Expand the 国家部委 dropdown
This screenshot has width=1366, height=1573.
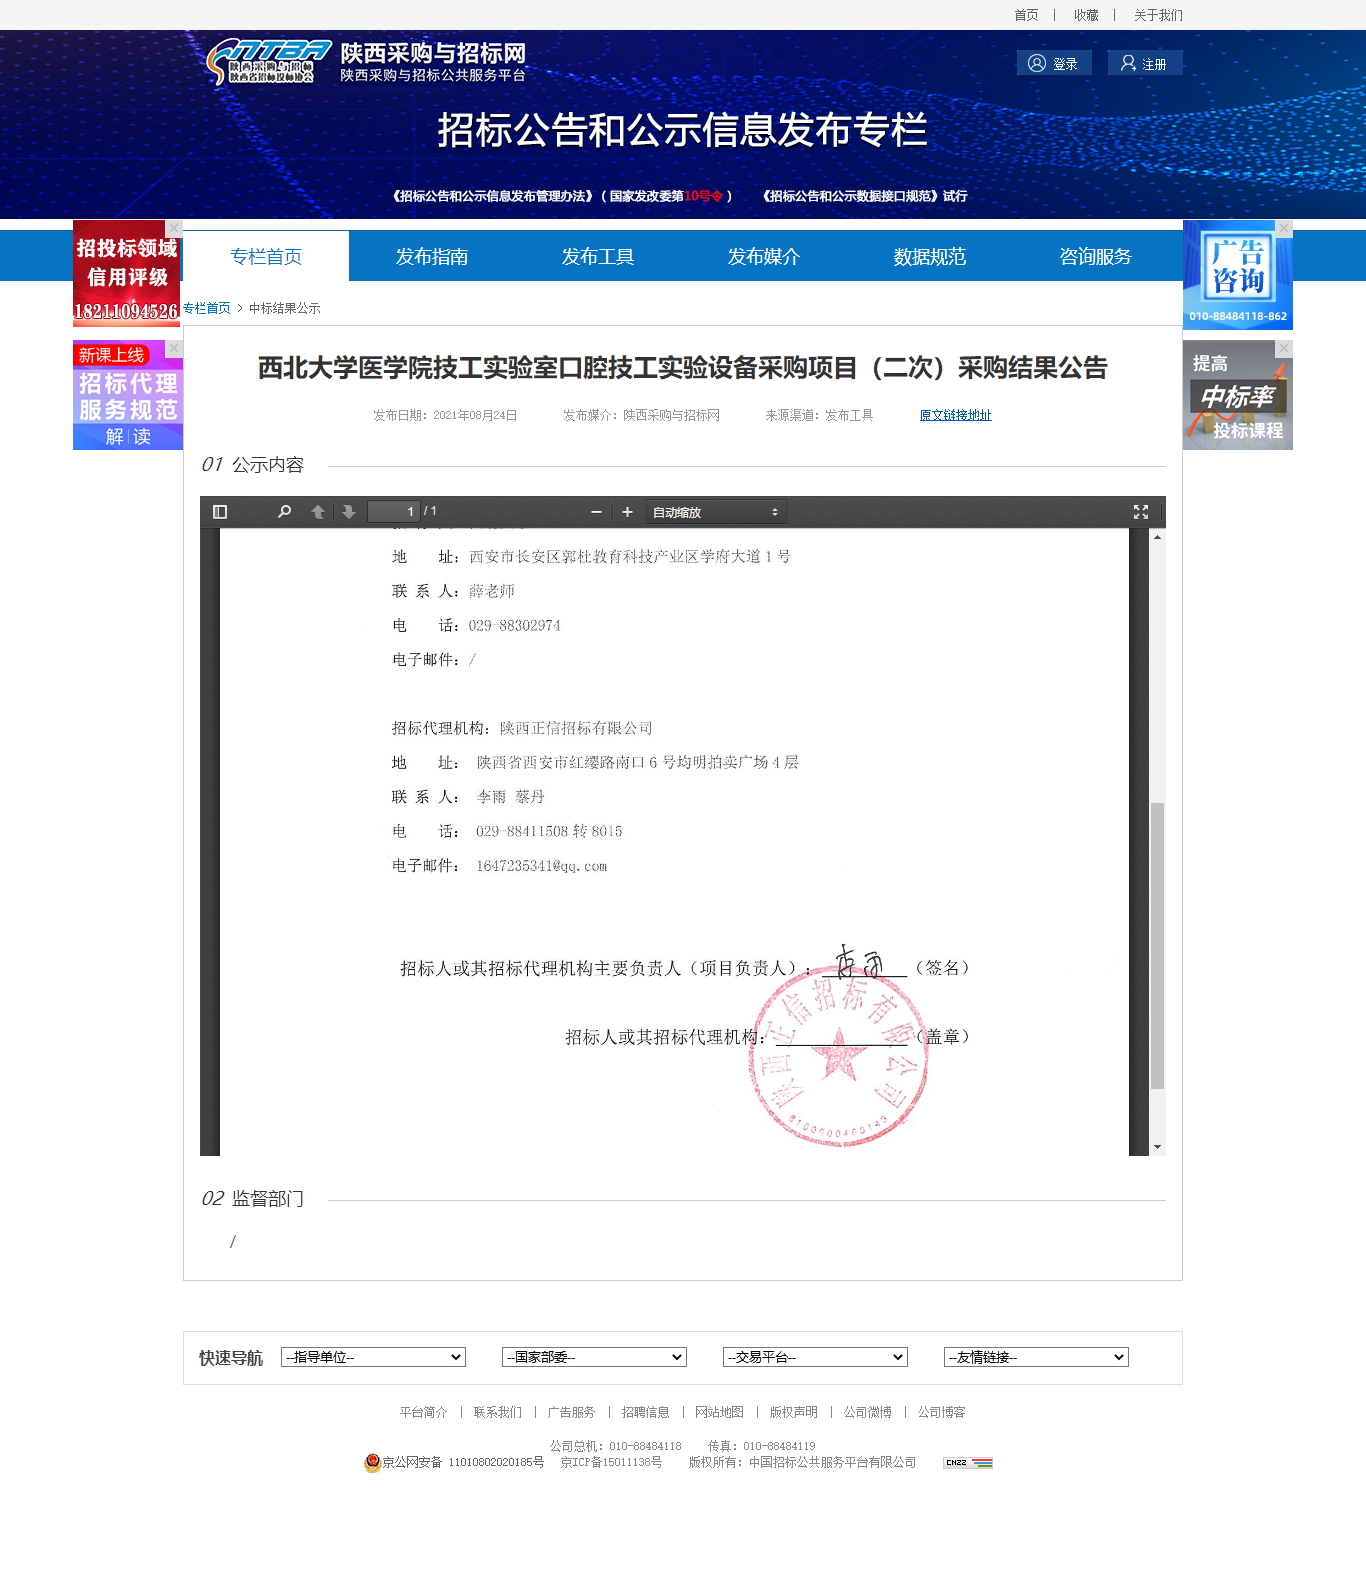[594, 1357]
